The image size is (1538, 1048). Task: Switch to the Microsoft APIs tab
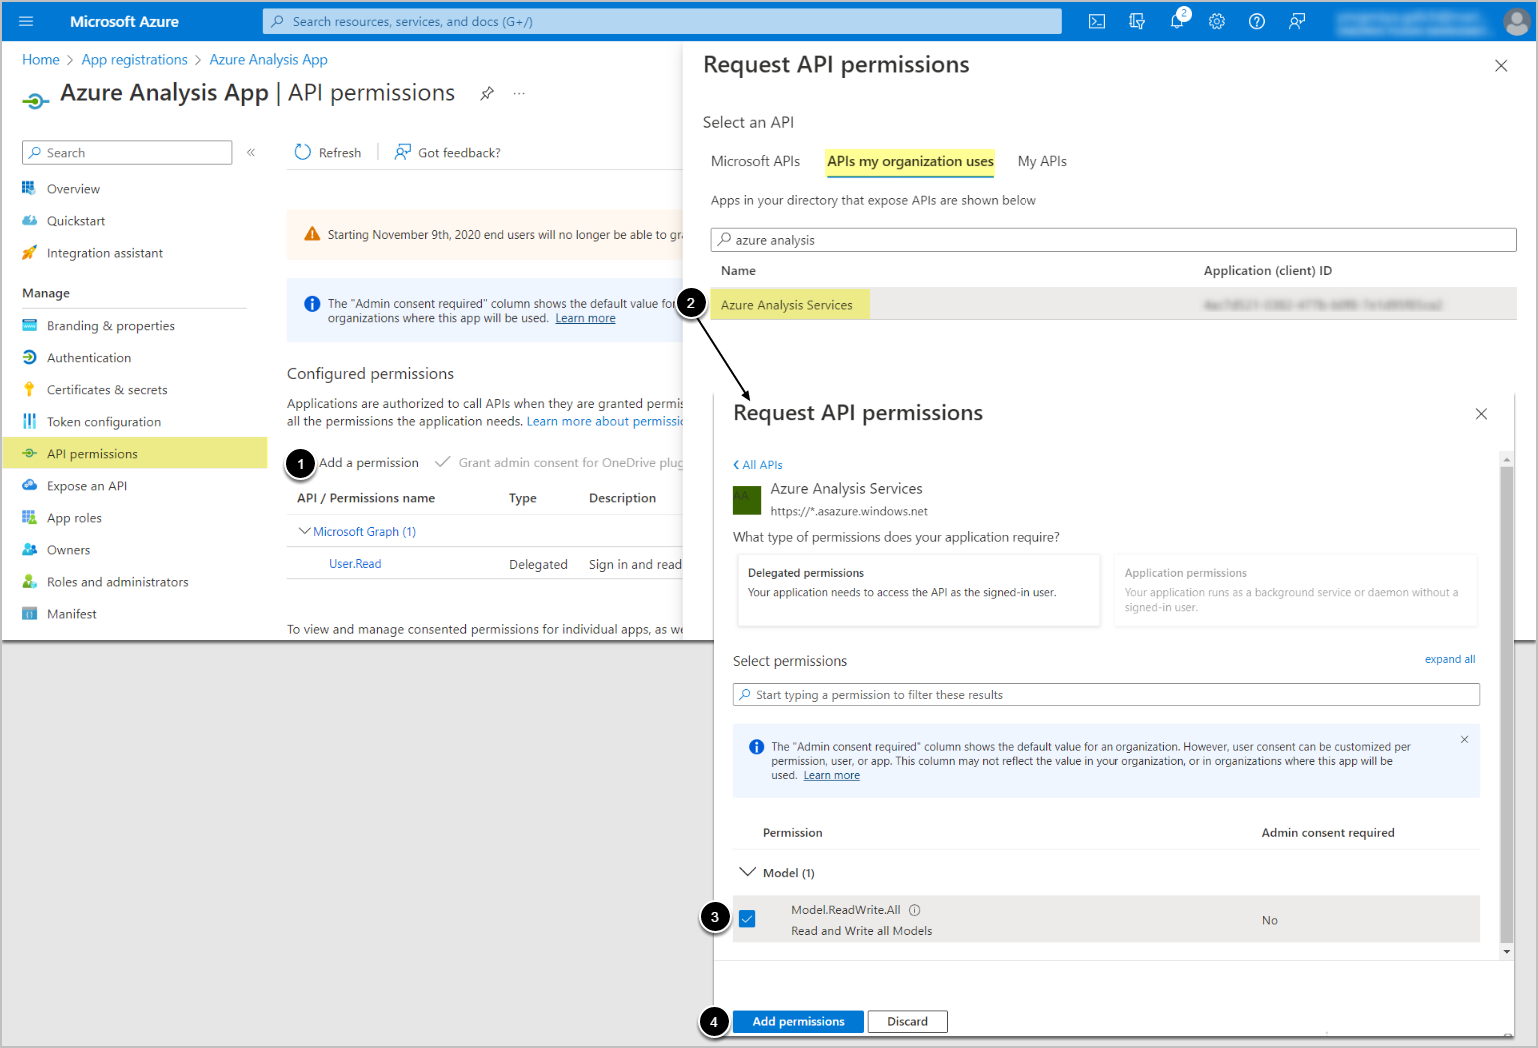click(x=755, y=161)
